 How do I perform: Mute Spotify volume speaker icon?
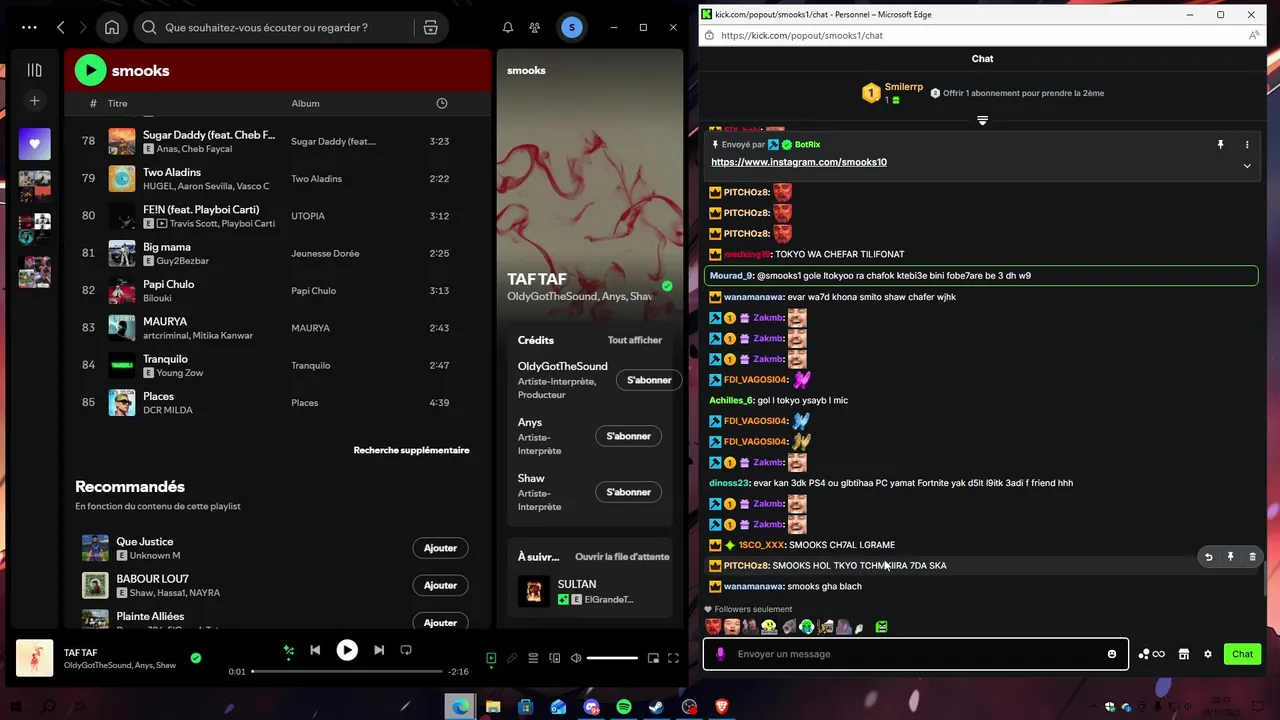pyautogui.click(x=576, y=658)
